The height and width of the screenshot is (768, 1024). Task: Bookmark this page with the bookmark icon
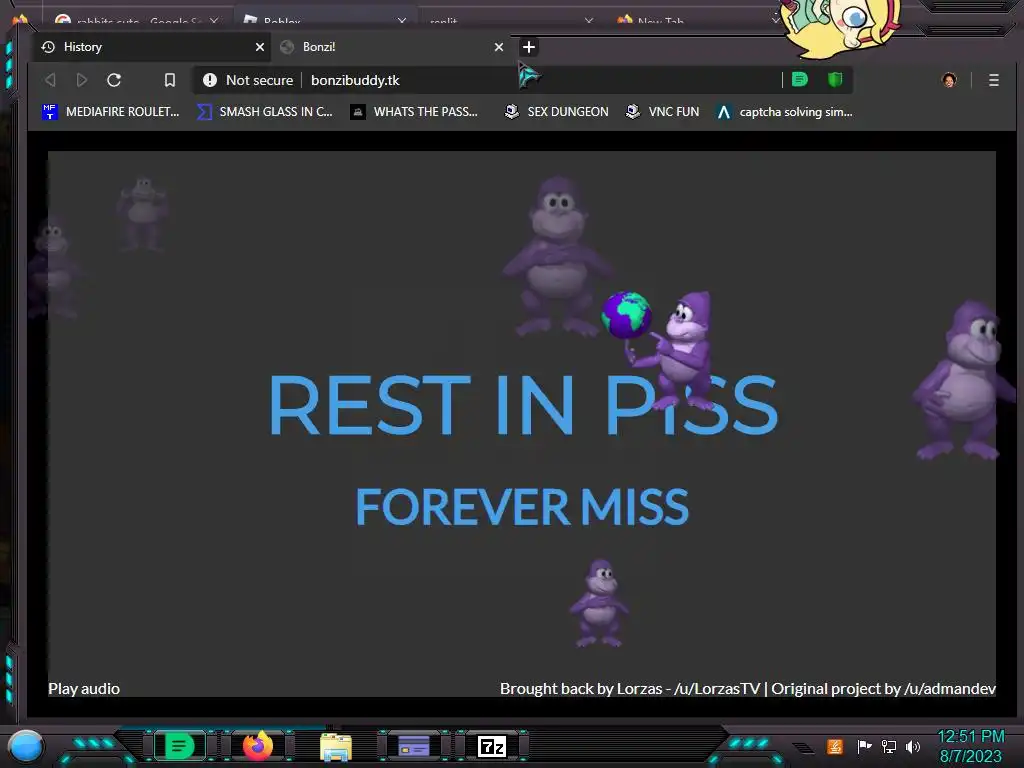coord(170,80)
